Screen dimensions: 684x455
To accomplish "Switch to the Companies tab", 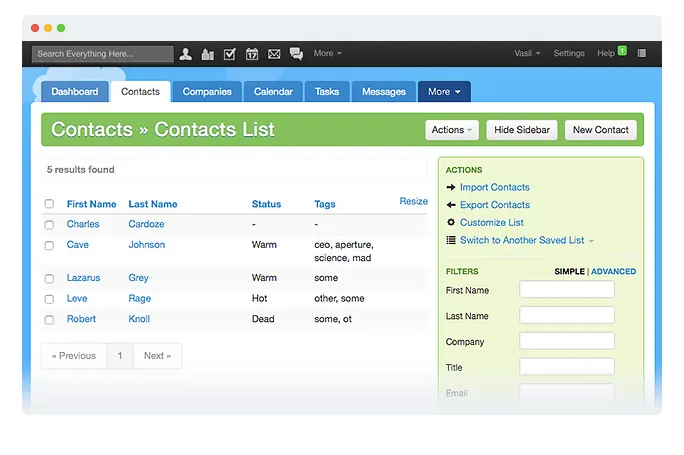I will point(207,92).
